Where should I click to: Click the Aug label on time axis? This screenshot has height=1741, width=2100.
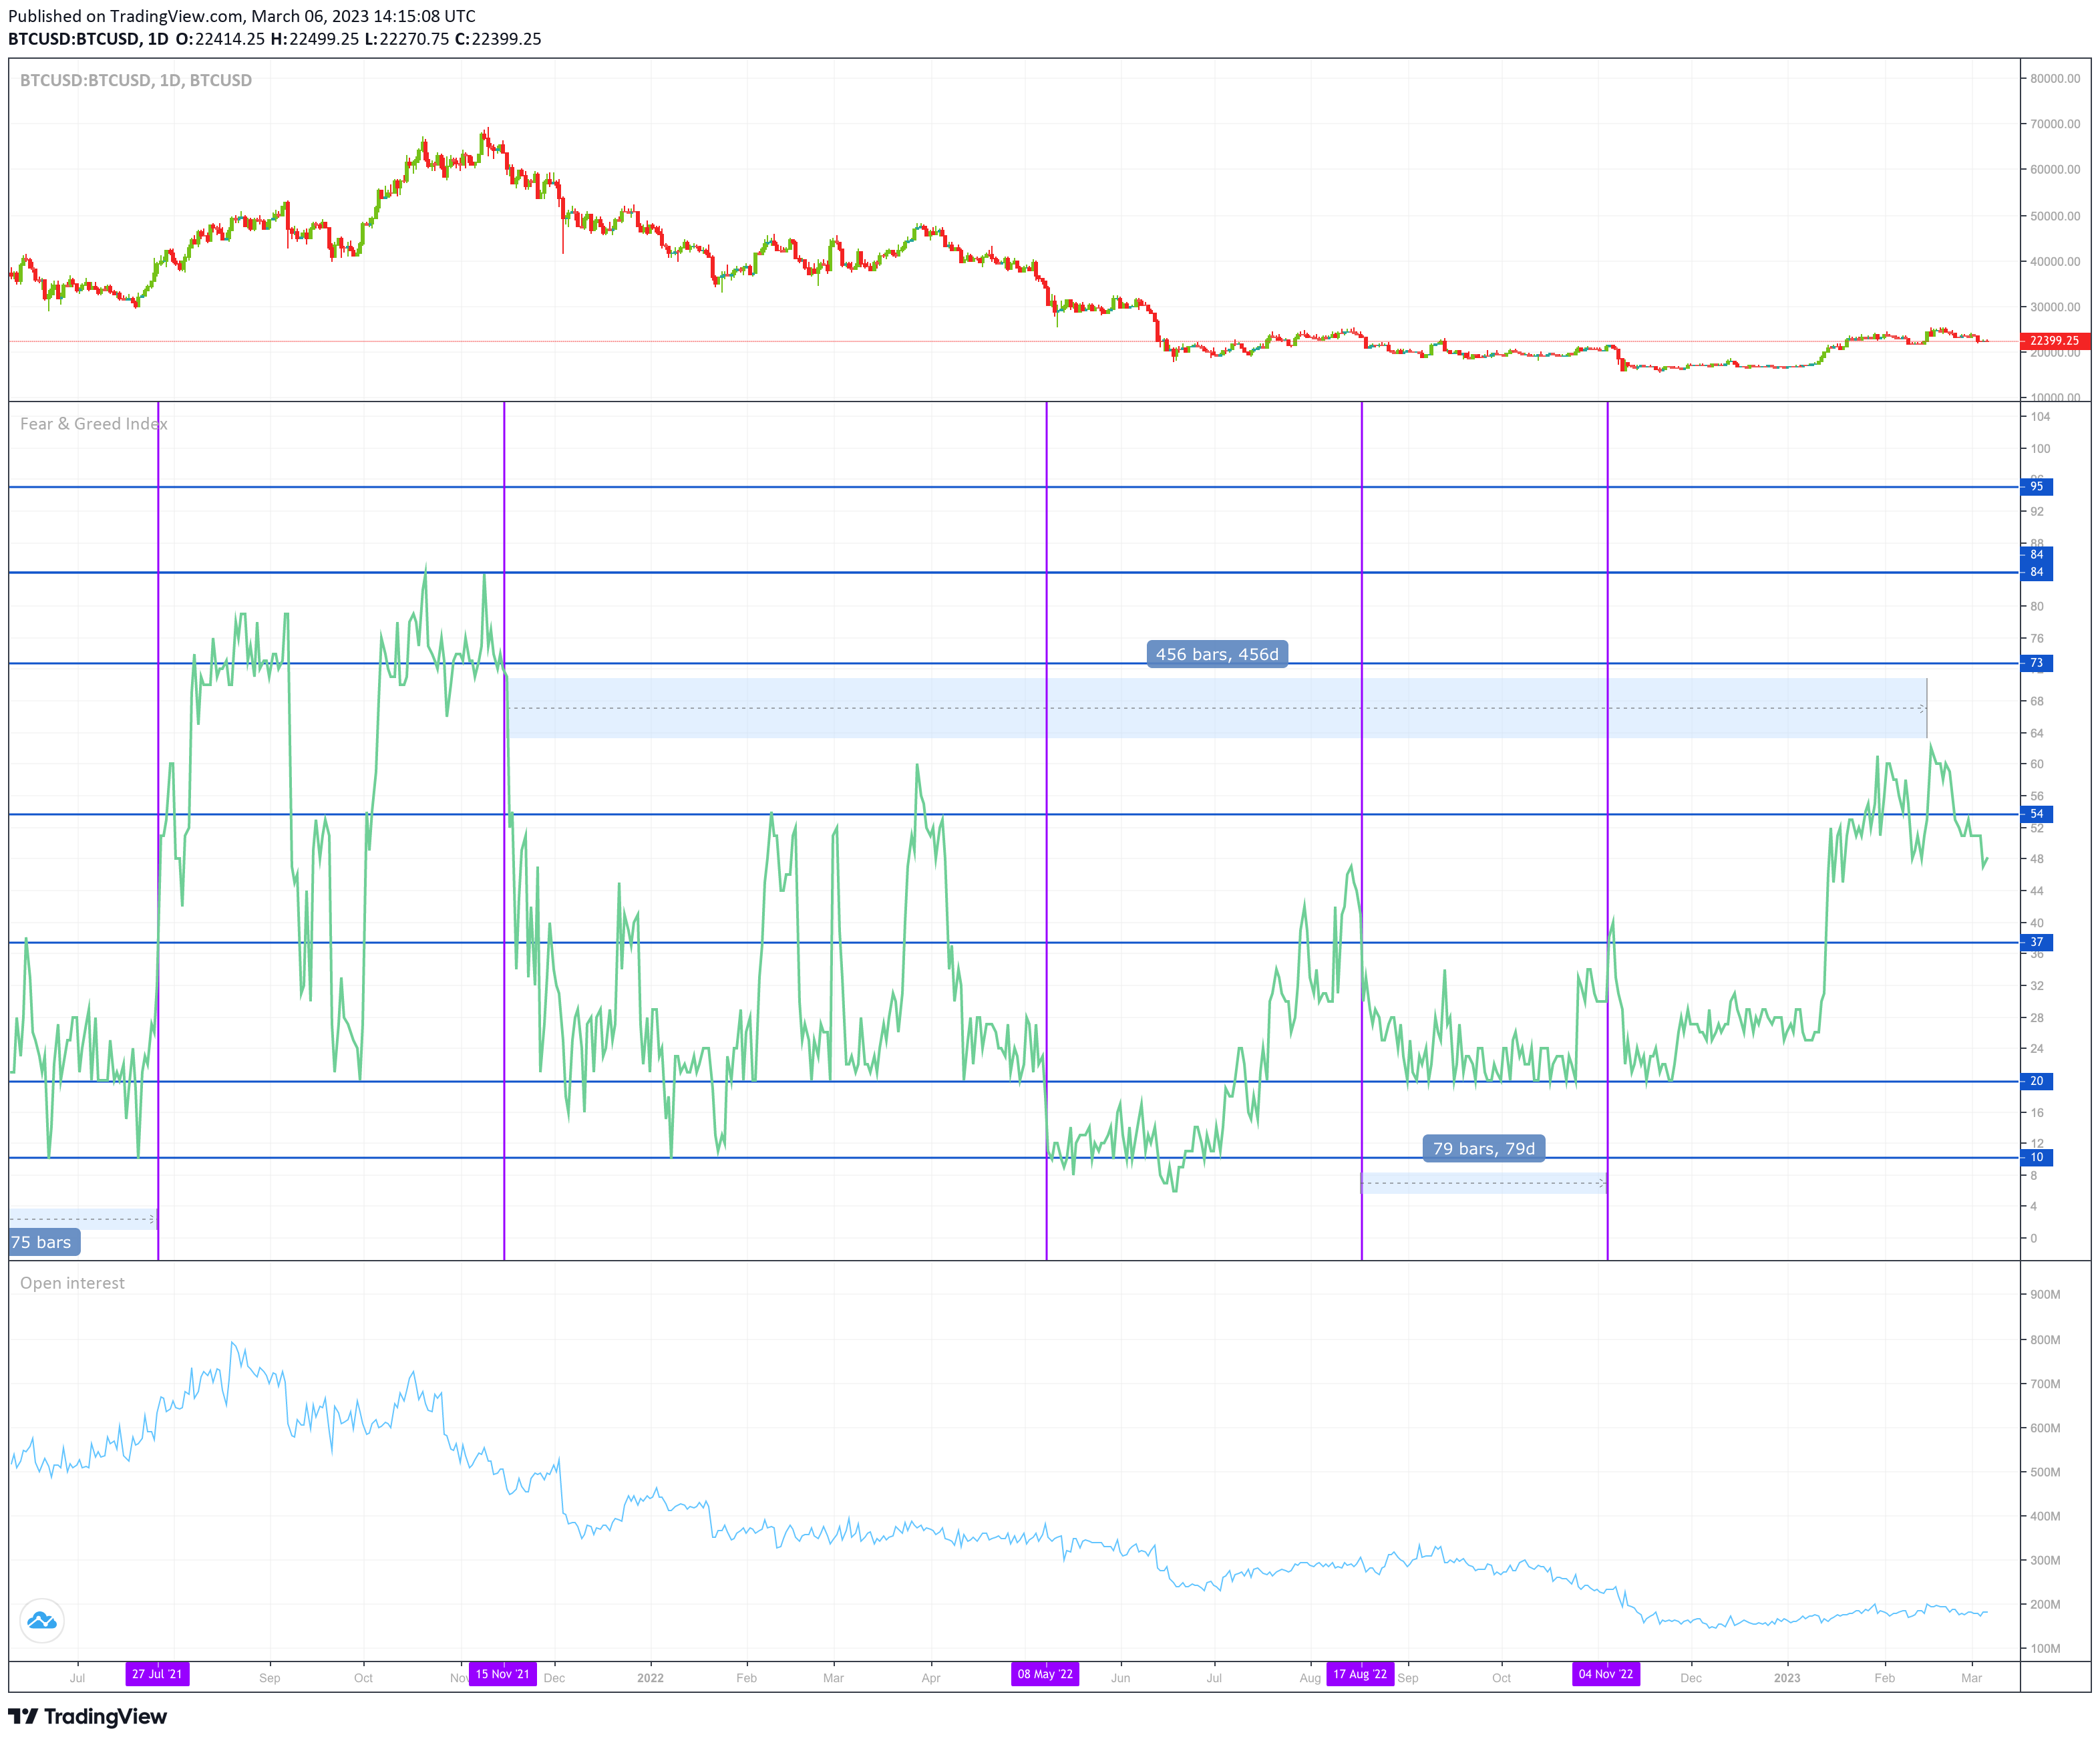(x=1310, y=1678)
